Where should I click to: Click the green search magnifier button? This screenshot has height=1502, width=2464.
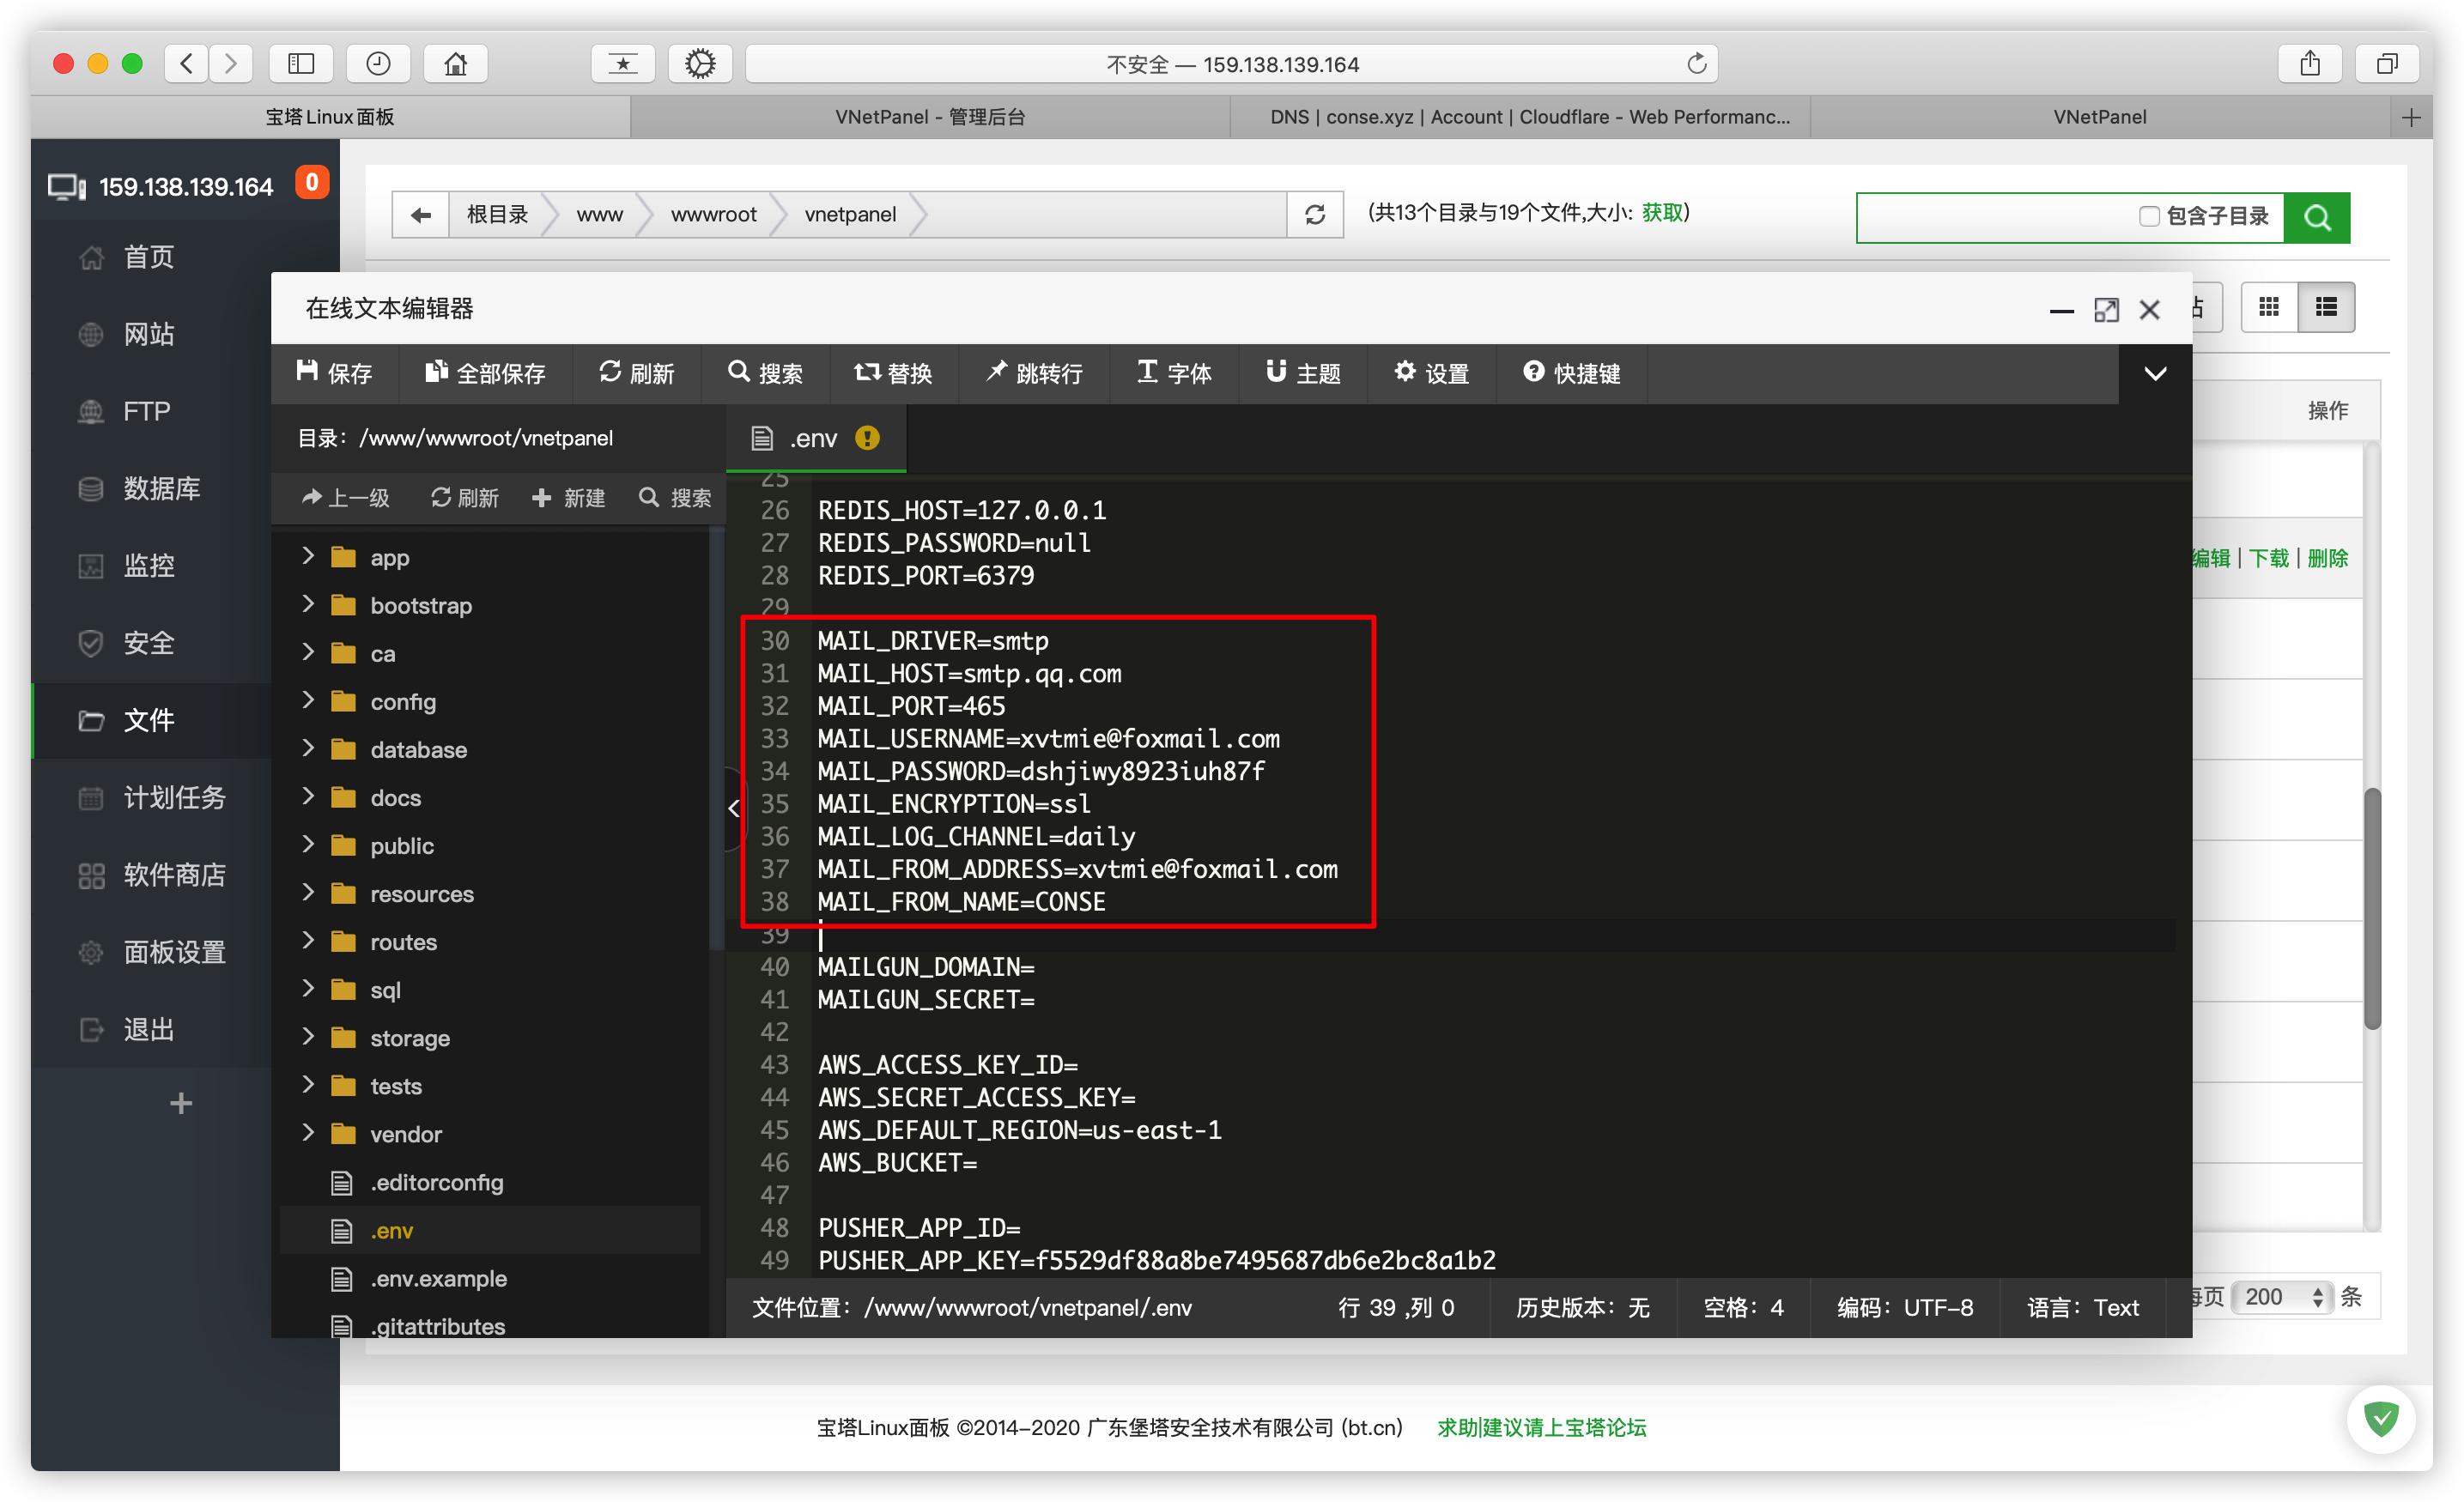[x=2317, y=217]
